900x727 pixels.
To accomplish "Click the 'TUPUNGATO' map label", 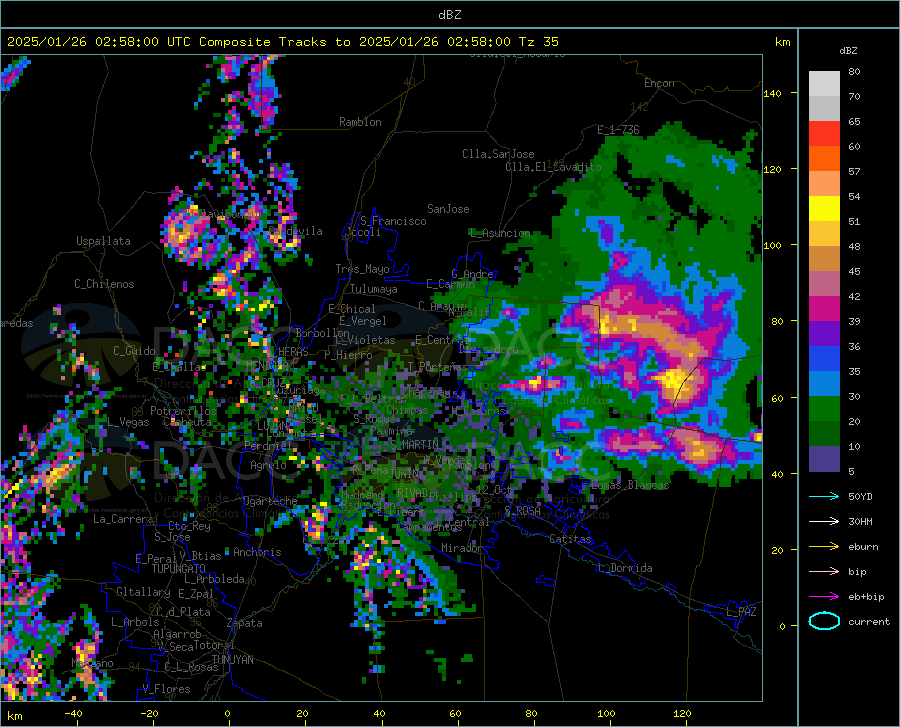I will [179, 569].
